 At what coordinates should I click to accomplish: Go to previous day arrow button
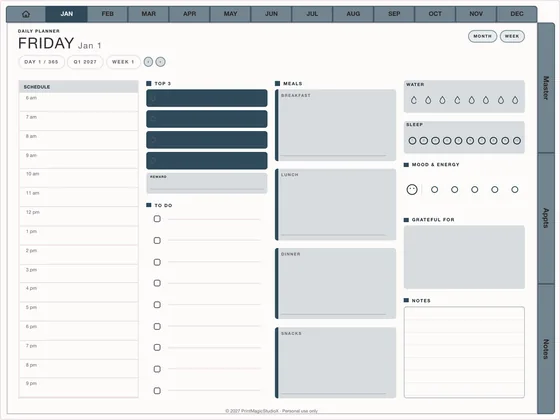[149, 62]
